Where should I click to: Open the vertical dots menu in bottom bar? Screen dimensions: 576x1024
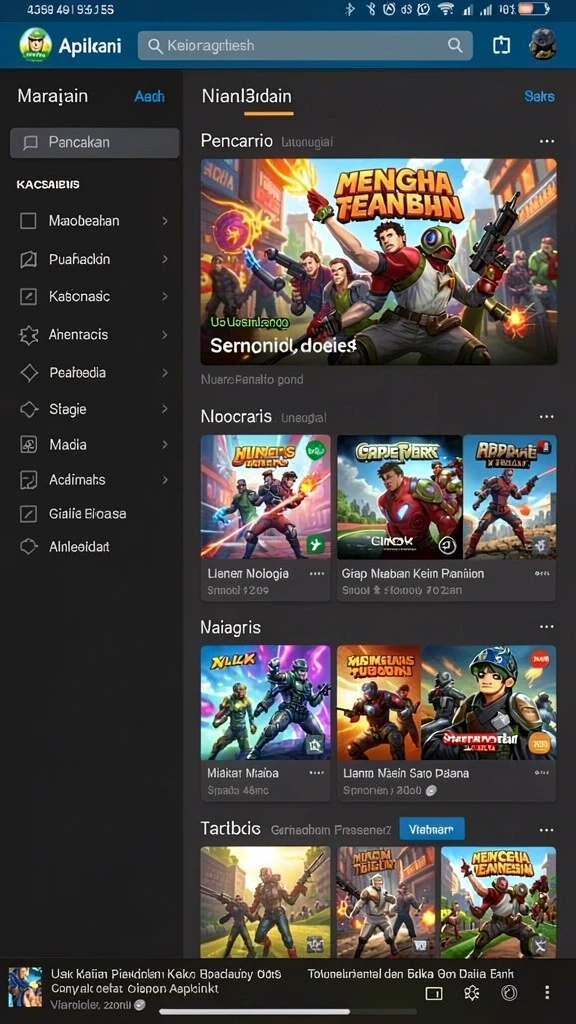coord(547,993)
